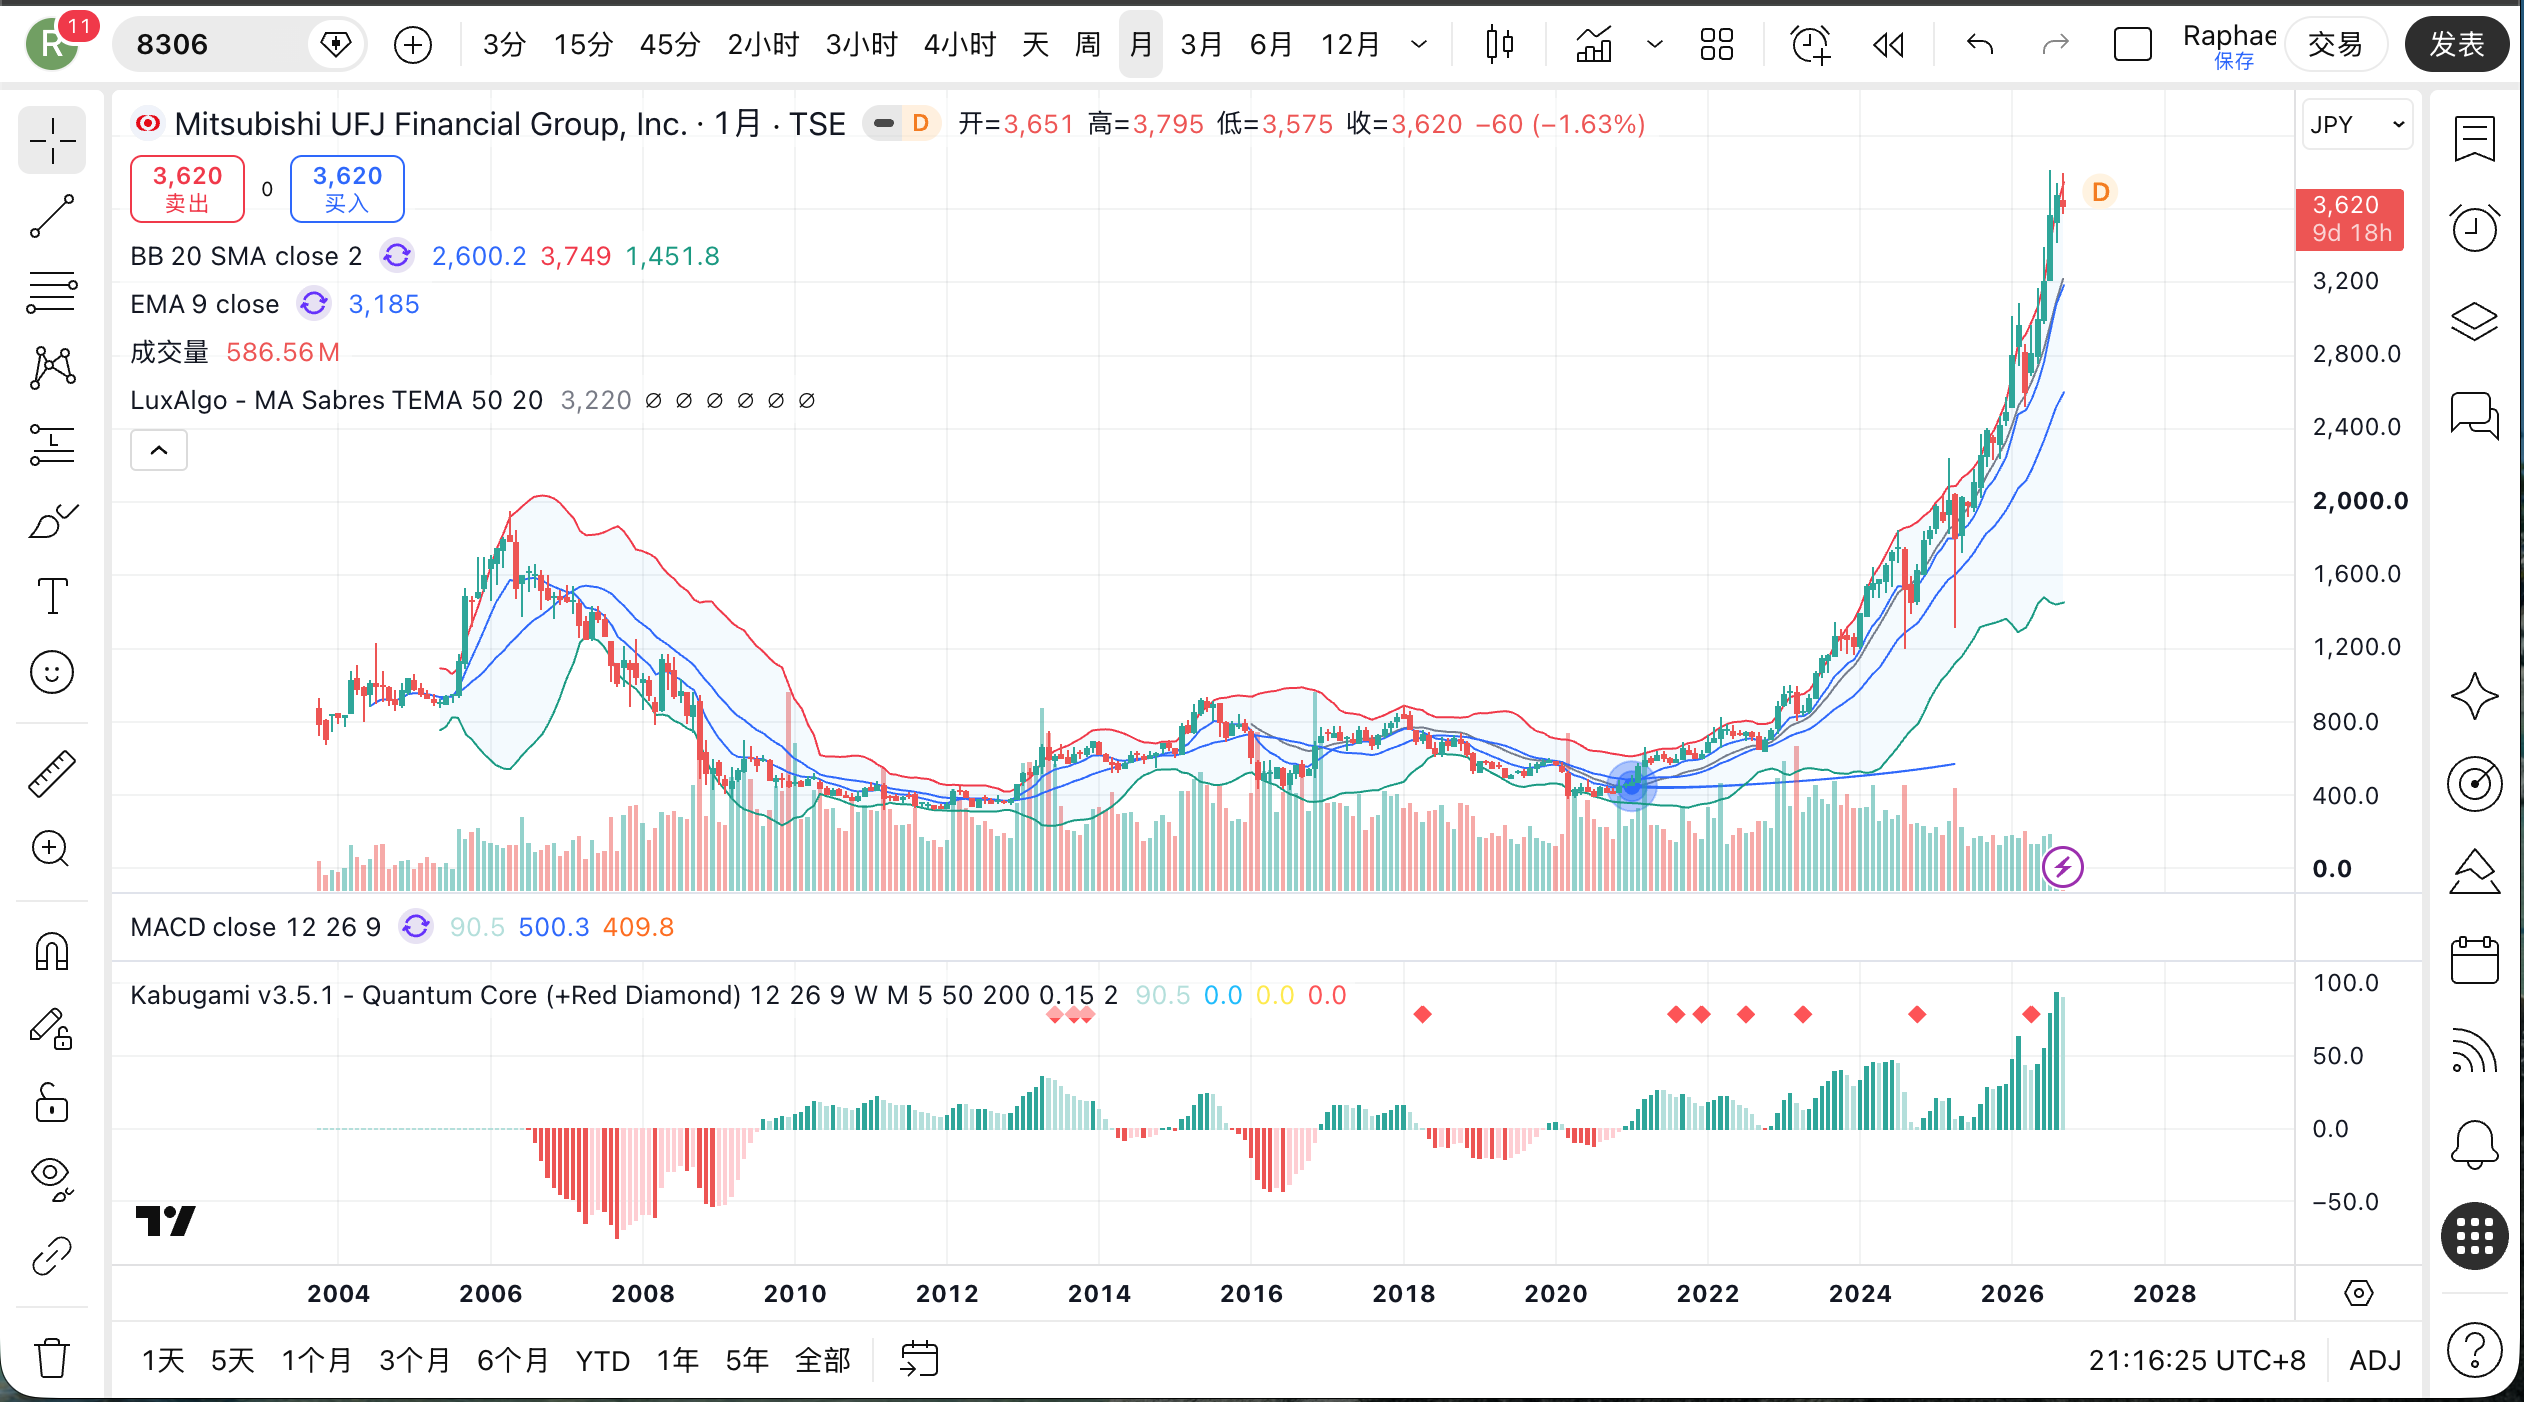Open the layout grid selector
Viewport: 2524px width, 1402px height.
[1717, 44]
